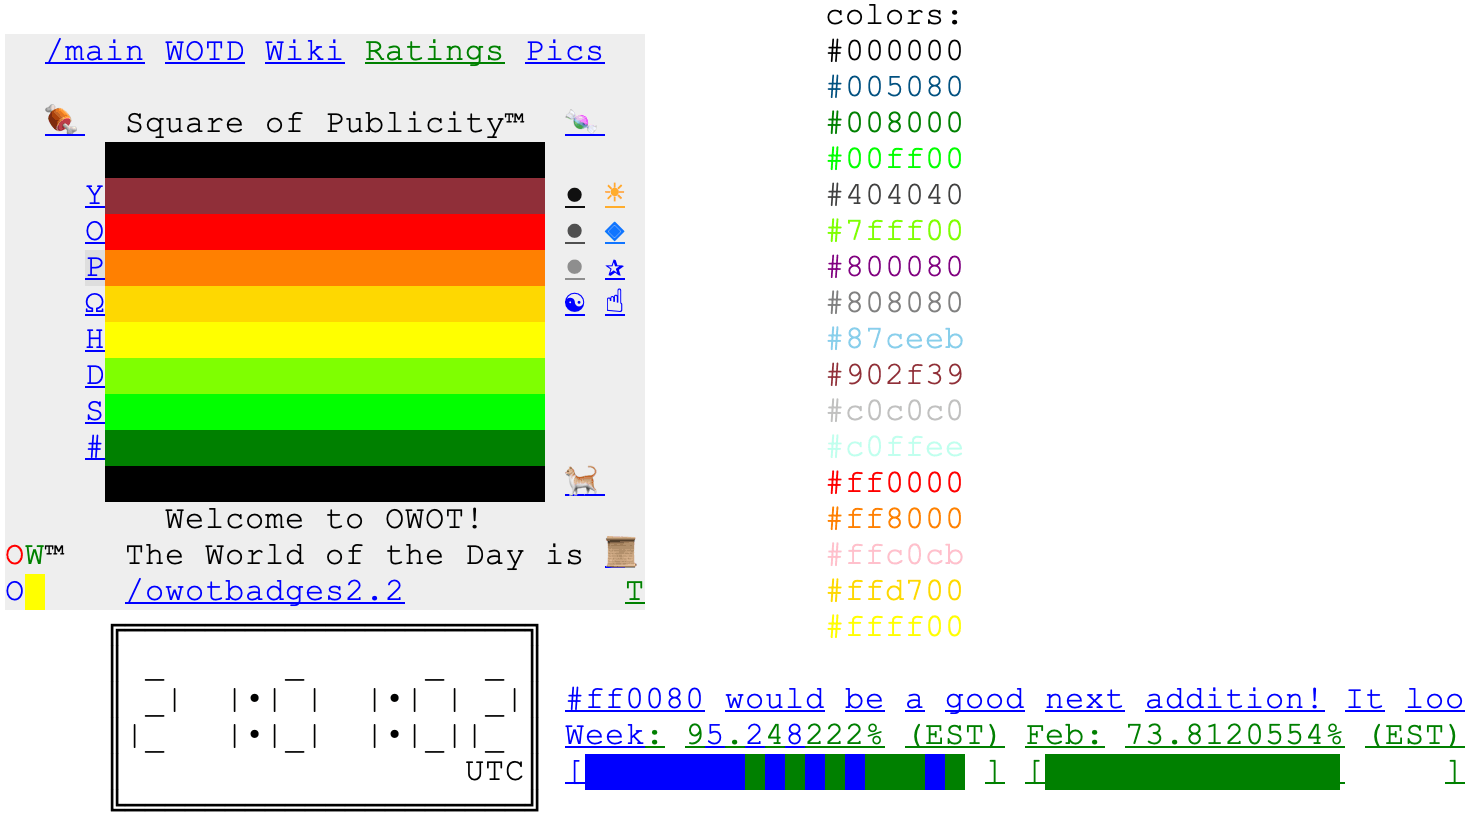The width and height of the screenshot is (1474, 818).
Task: Click the red stripe in the square
Action: [325, 232]
